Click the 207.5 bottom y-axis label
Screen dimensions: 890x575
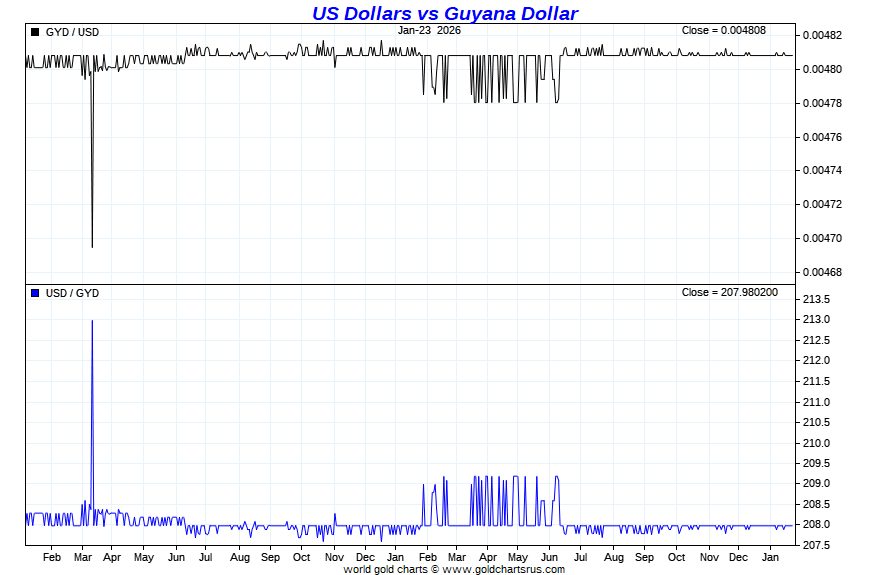tap(816, 545)
